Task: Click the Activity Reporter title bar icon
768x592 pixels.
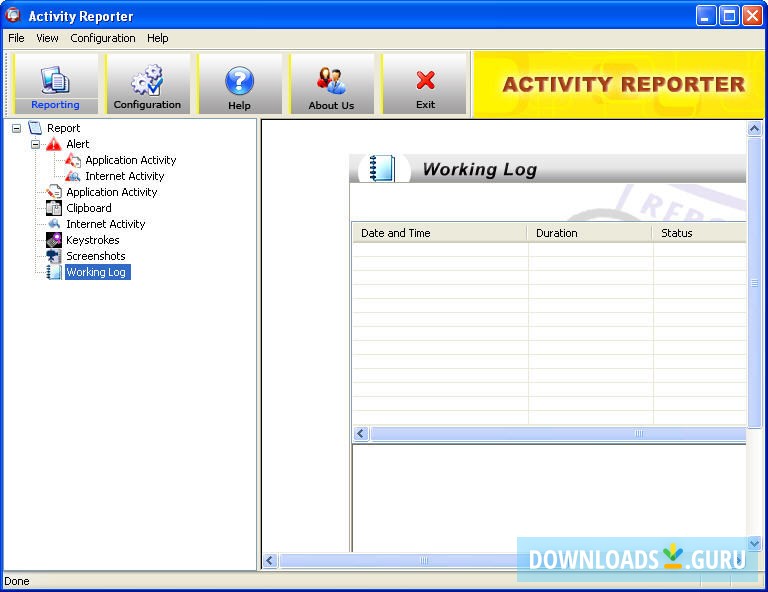Action: 13,15
